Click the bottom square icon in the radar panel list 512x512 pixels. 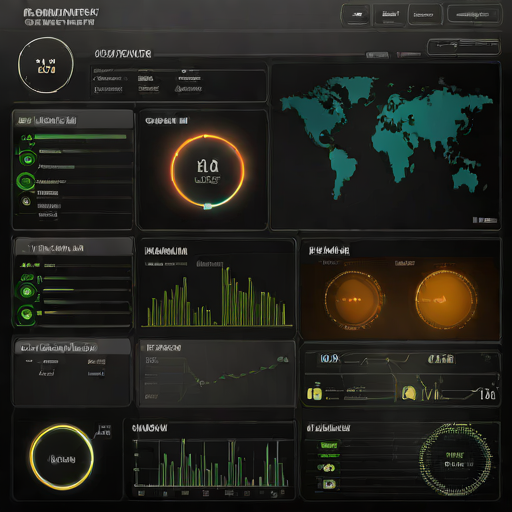(329, 483)
